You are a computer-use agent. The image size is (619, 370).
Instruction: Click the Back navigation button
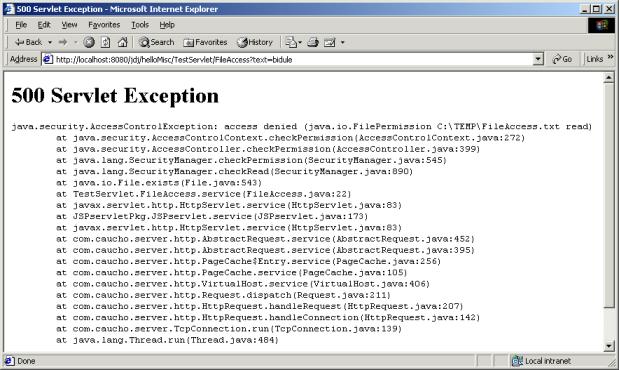tap(28, 42)
